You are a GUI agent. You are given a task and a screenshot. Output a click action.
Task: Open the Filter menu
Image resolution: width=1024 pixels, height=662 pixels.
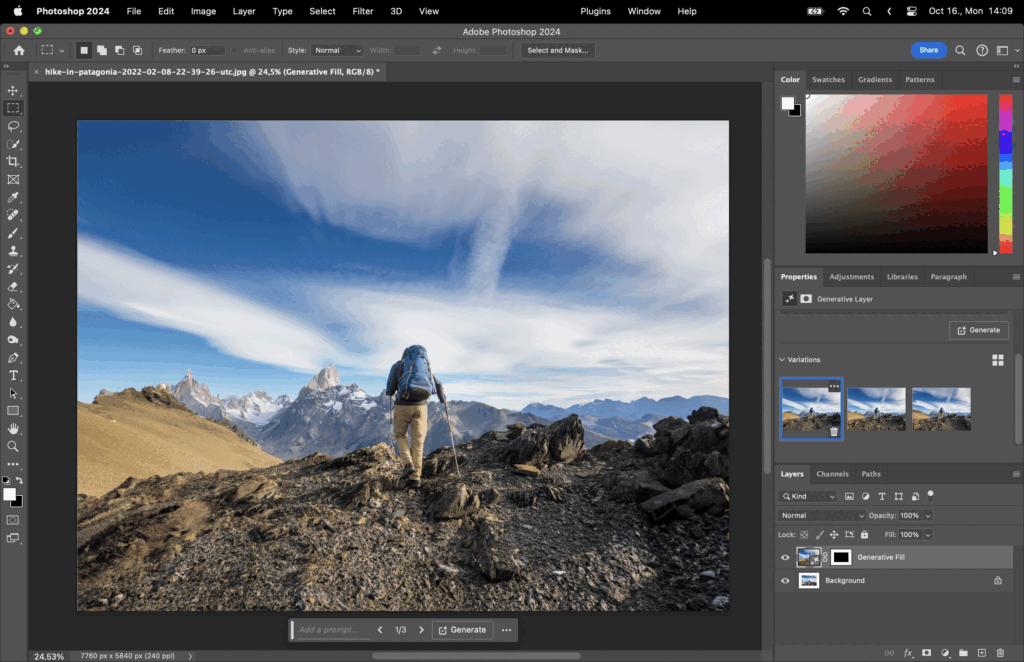[x=362, y=11]
